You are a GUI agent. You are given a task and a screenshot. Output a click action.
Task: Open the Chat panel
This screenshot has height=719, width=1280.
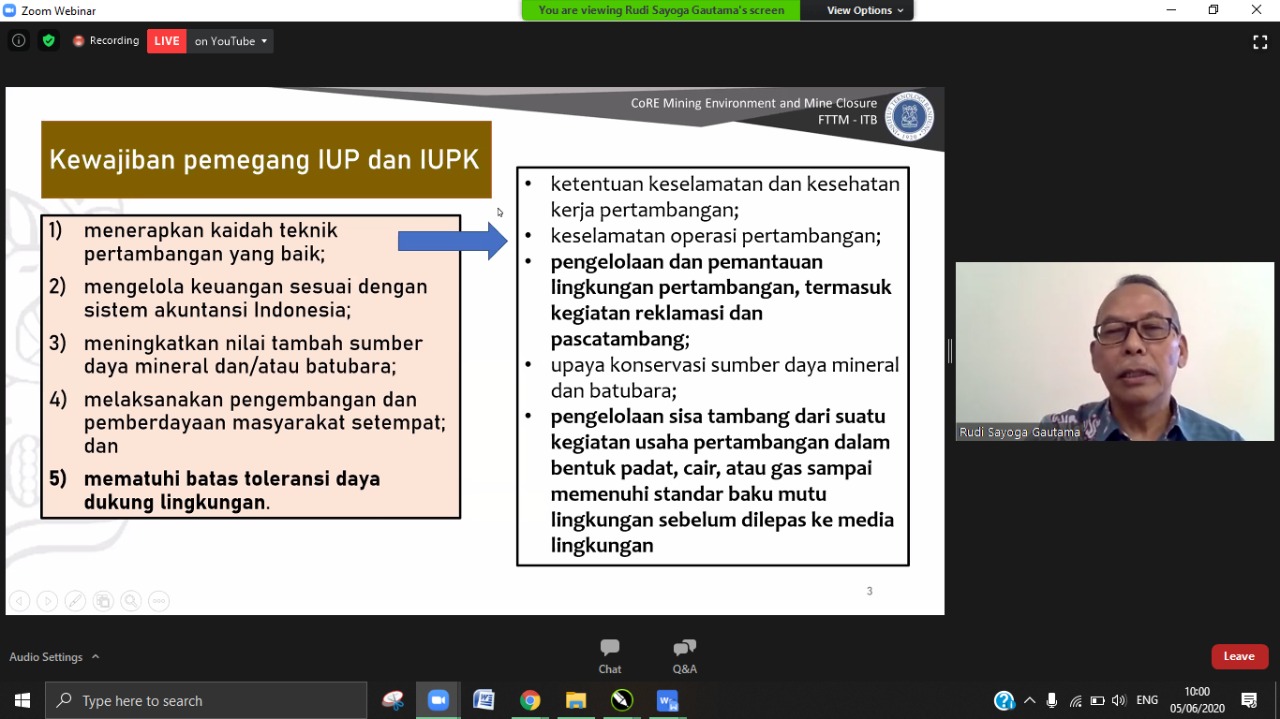609,656
